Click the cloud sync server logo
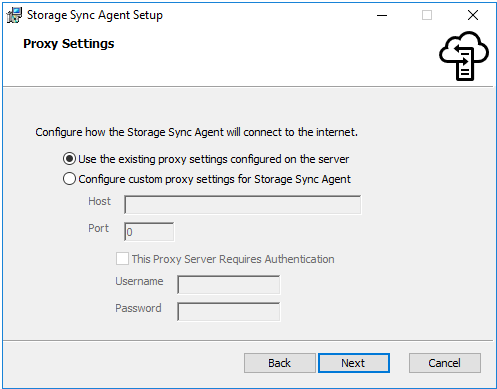Viewport: 497px width, 389px height. pos(464,56)
